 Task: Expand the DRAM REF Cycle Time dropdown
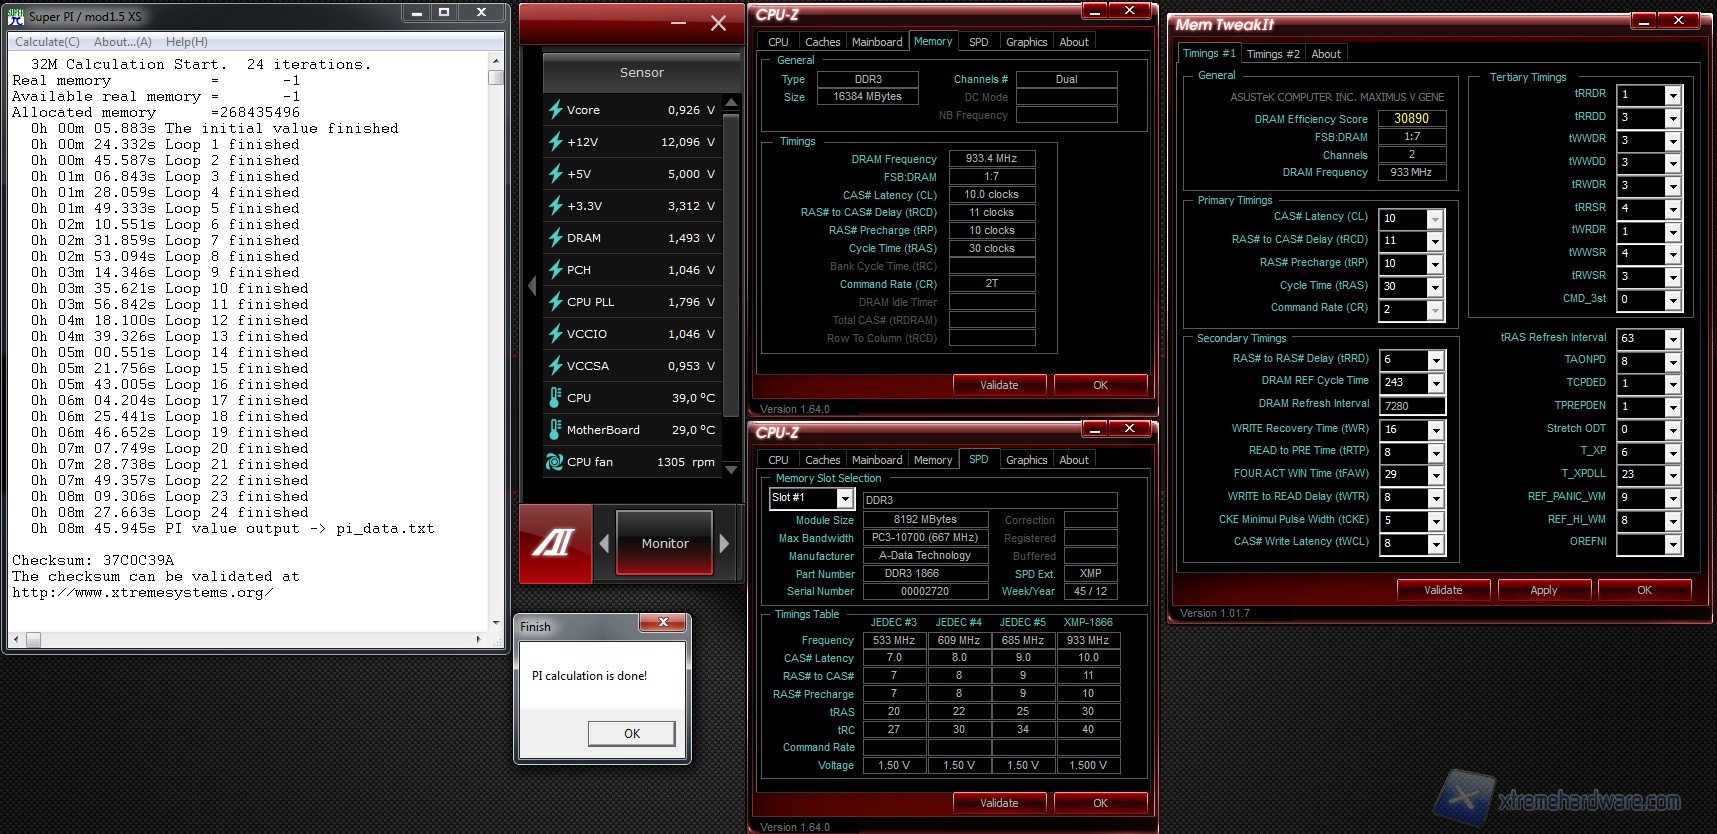[x=1435, y=383]
